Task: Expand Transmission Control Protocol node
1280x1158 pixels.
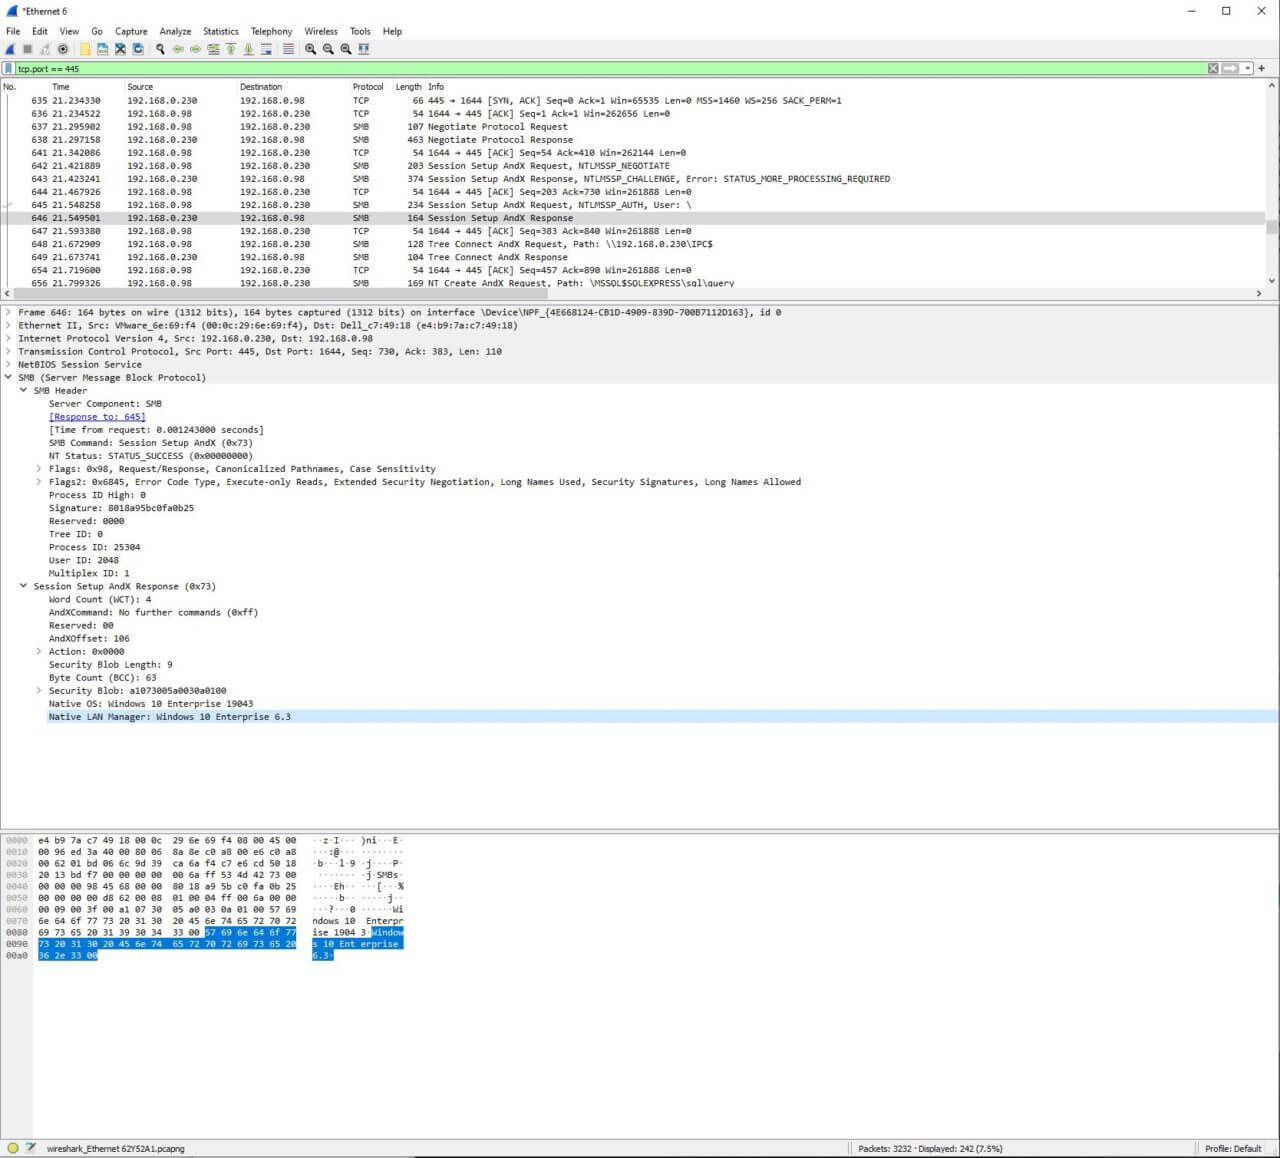Action: pos(8,351)
